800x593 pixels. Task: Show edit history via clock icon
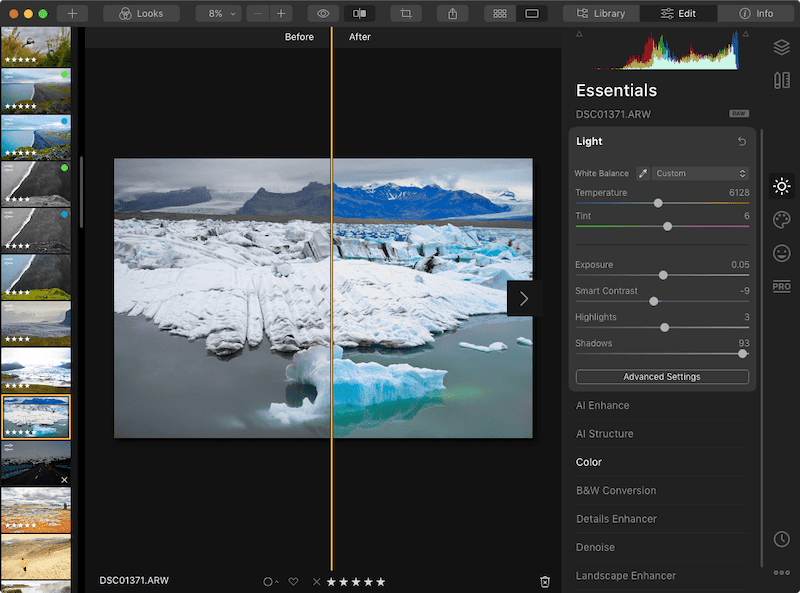(x=780, y=539)
